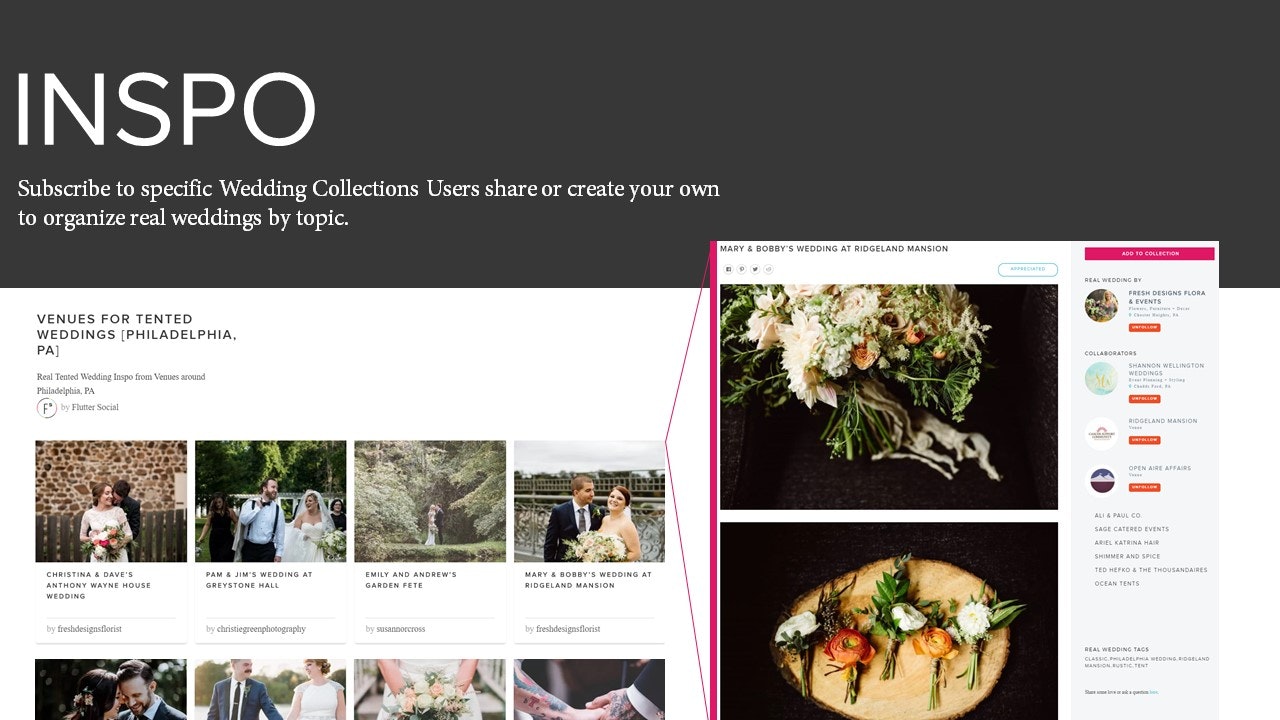Open the Open Aire Affairs avatar
The width and height of the screenshot is (1280, 720).
tap(1101, 478)
